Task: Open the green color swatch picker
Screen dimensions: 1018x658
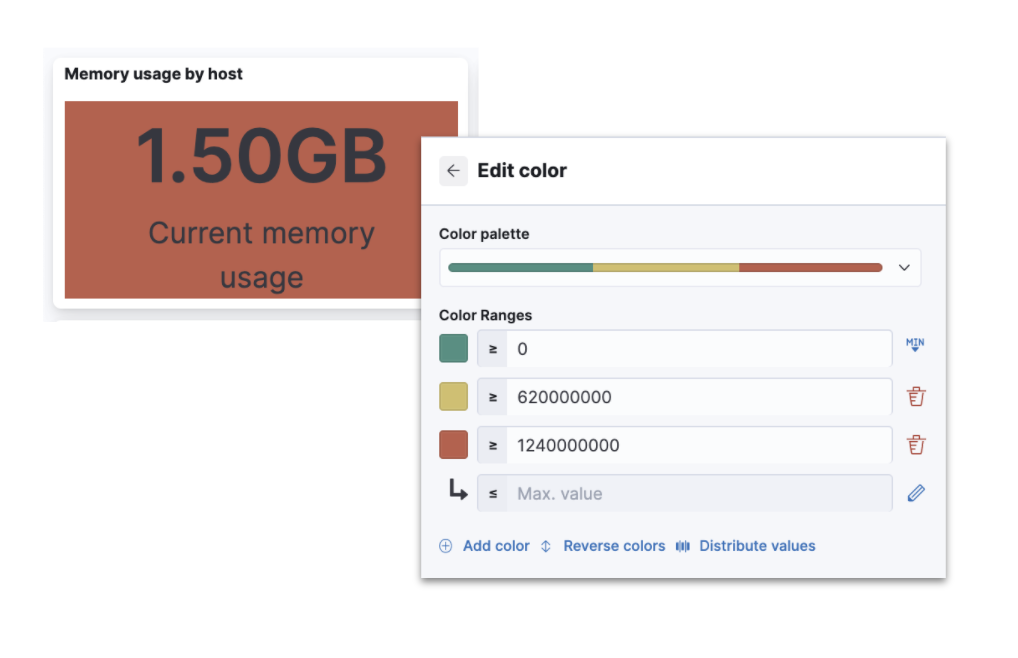Action: click(x=453, y=349)
